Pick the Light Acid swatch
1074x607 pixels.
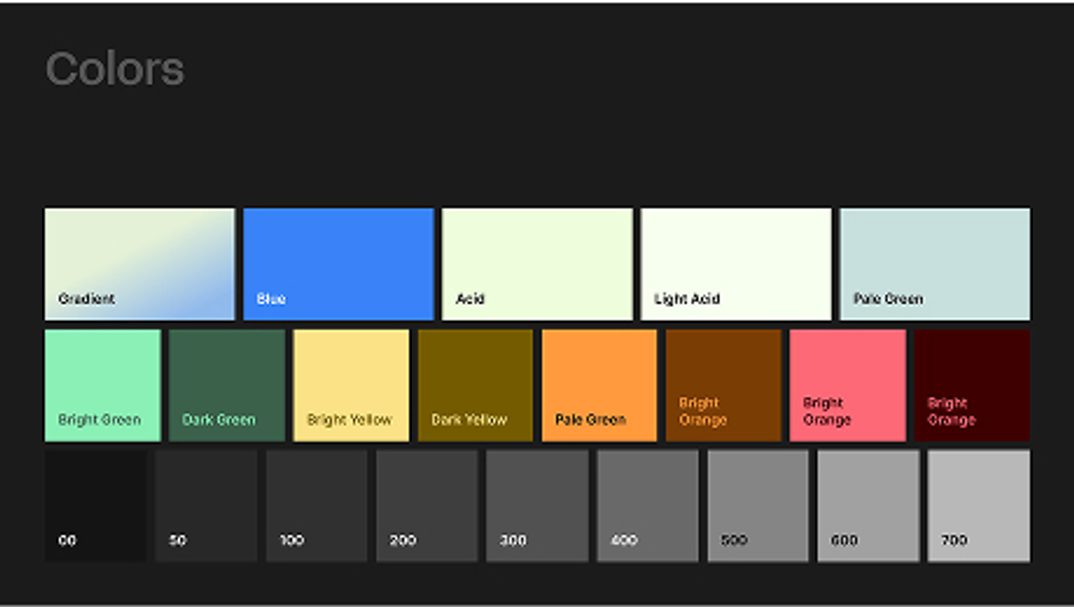[x=735, y=264]
